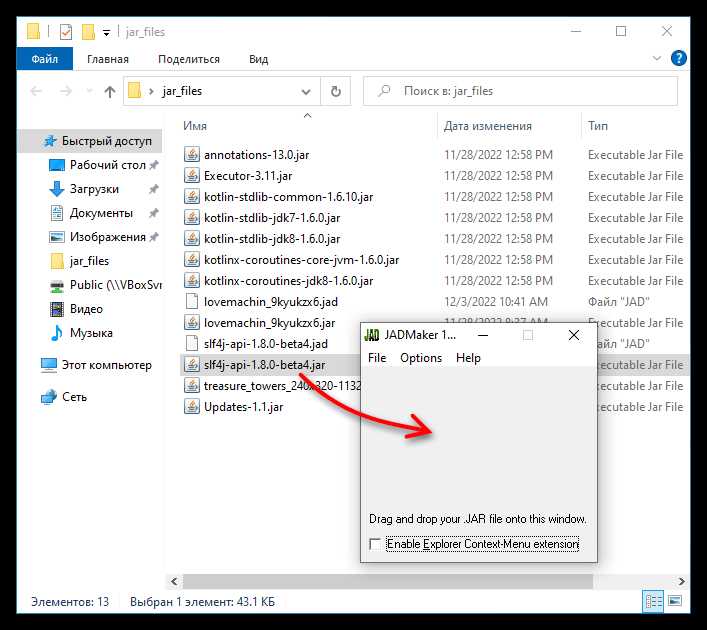Open Customize Quick Access Toolbar dropdown
This screenshot has height=630, width=707.
click(106, 32)
